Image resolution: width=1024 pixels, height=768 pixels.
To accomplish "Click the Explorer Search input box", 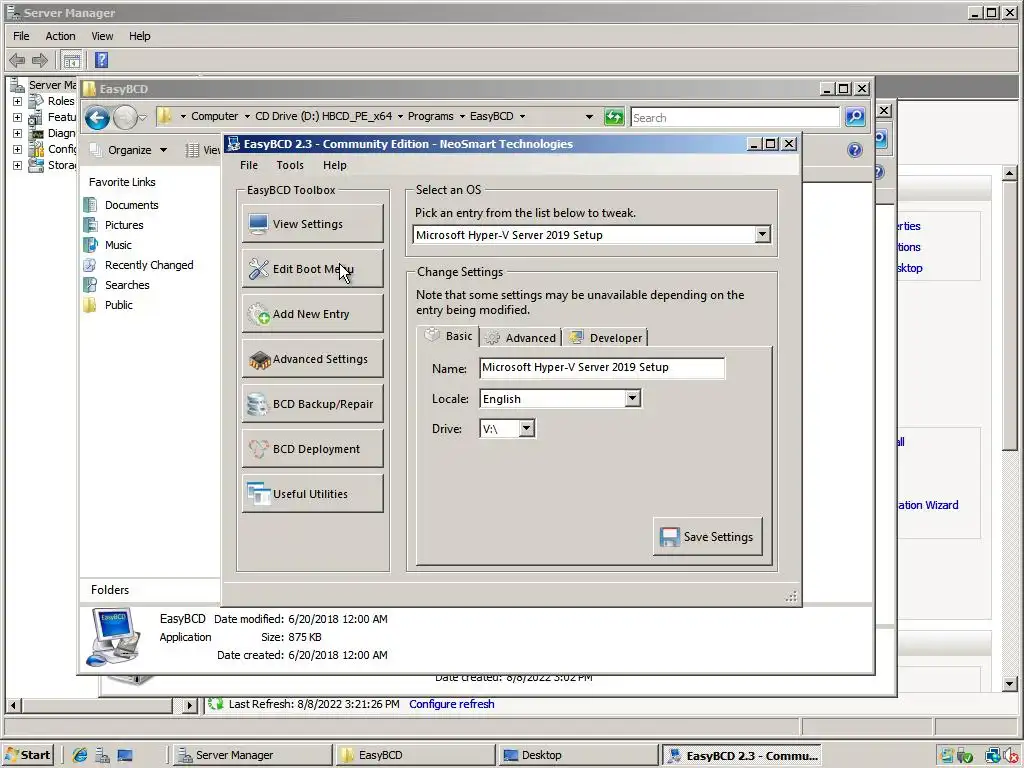I will [735, 118].
